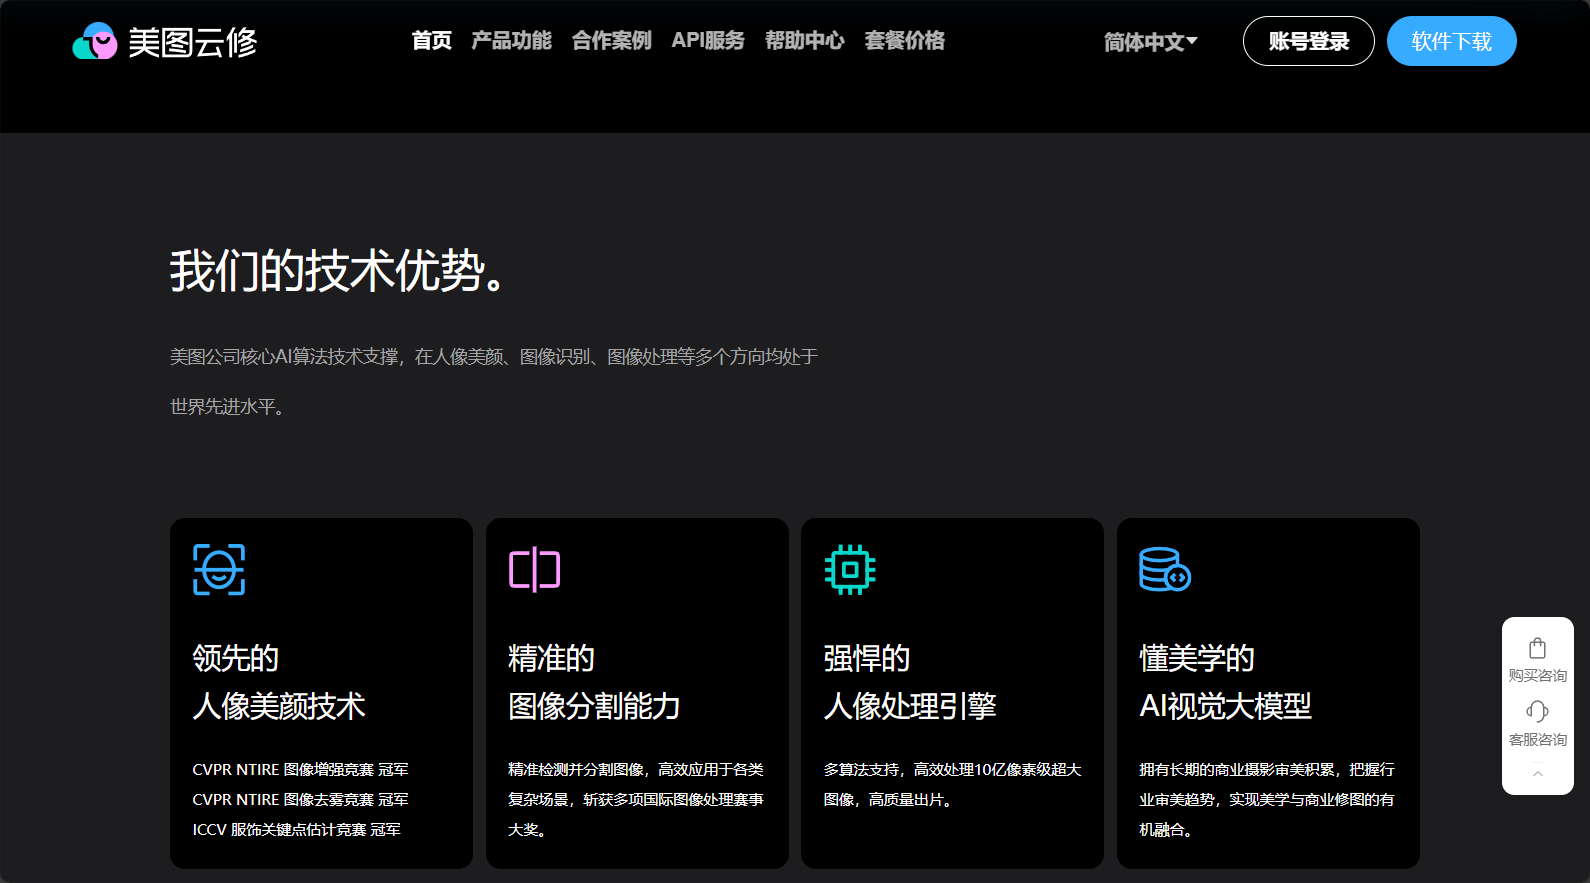Image resolution: width=1590 pixels, height=883 pixels.
Task: Click the shopping bag 购买咨询 icon
Action: tap(1537, 648)
